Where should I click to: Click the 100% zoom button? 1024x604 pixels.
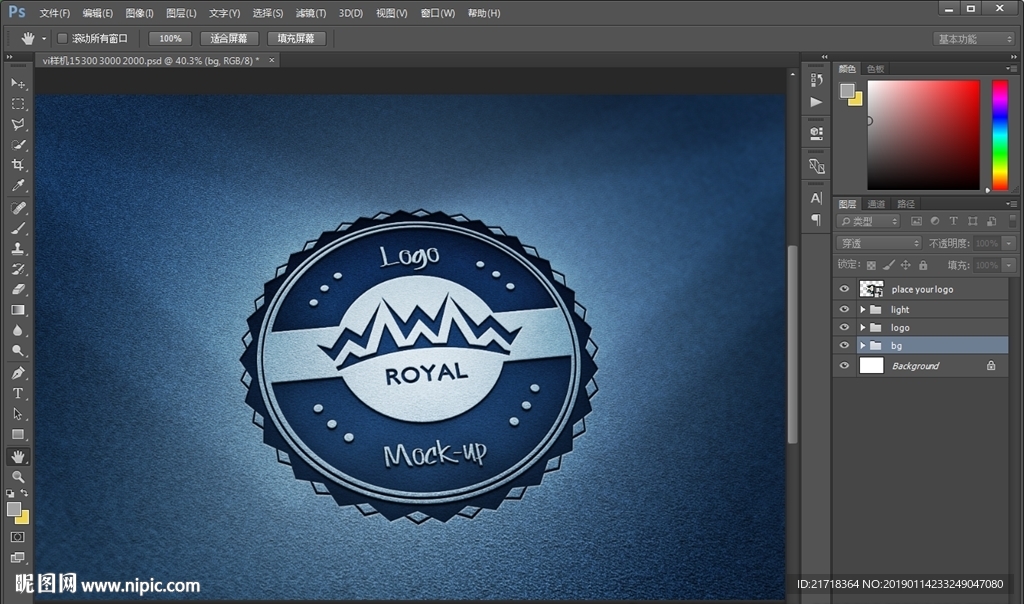[x=170, y=39]
